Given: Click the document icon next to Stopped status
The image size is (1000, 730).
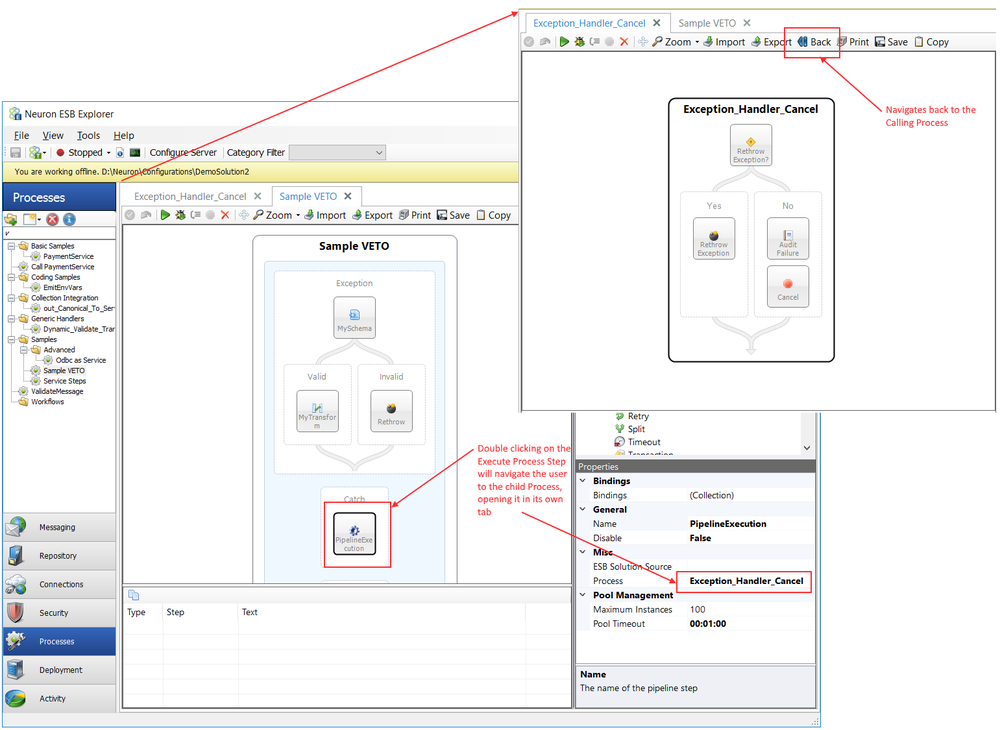Looking at the screenshot, I should point(120,152).
